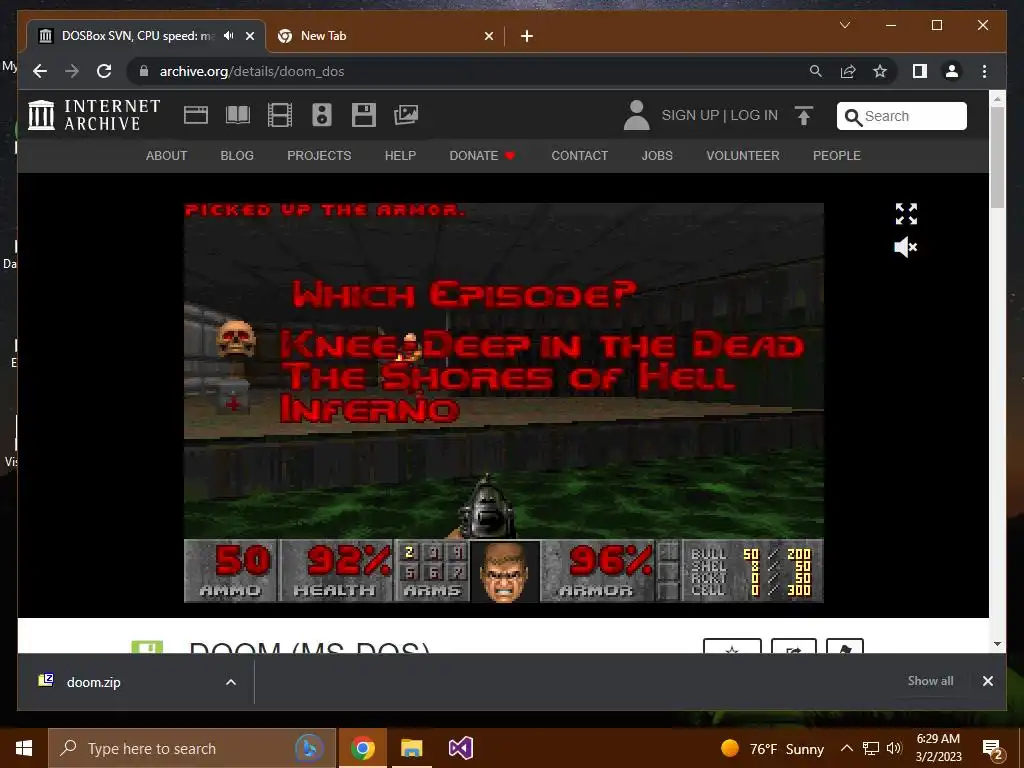Open the Audio (speaker) icon in Archive navbar
Viewport: 1024px width, 768px height.
click(322, 115)
